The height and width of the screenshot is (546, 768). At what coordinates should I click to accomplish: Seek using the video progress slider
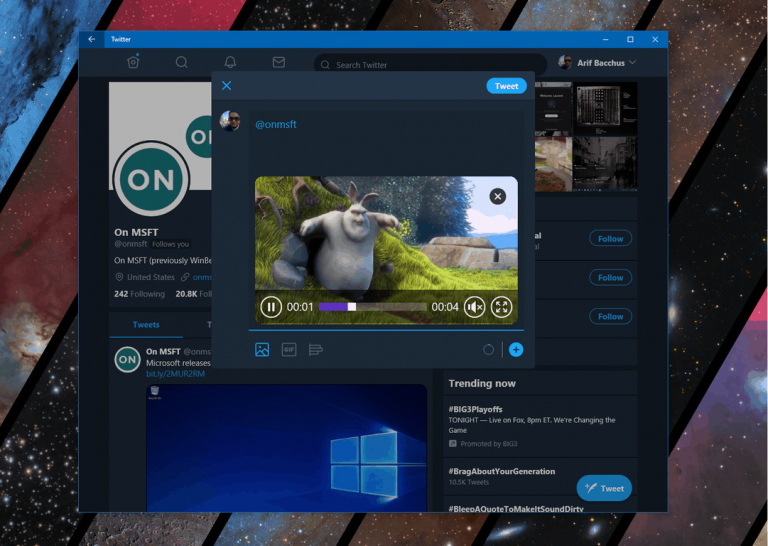372,307
